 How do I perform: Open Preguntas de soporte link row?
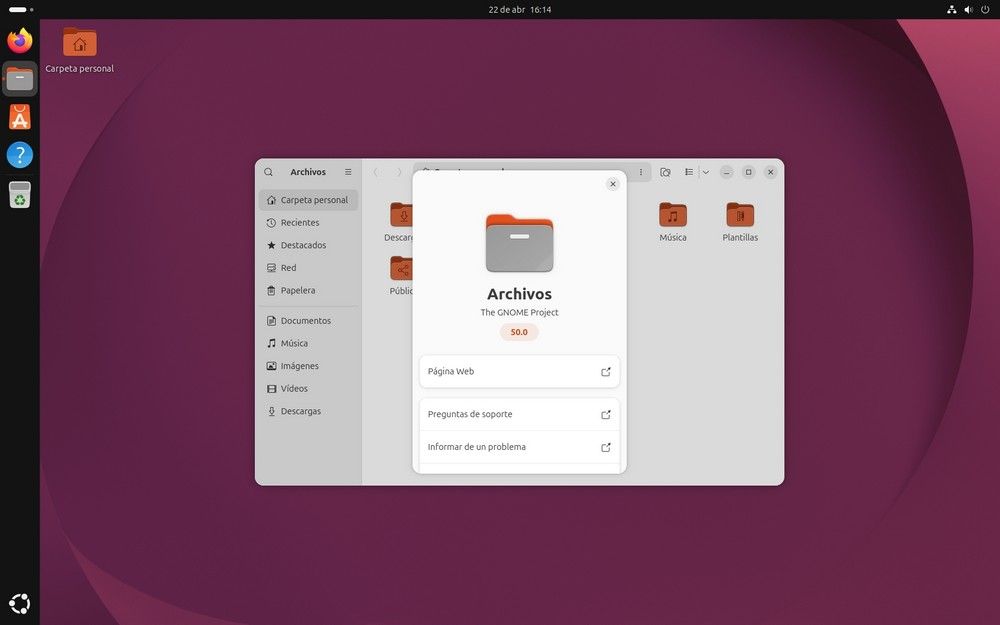[x=519, y=415]
